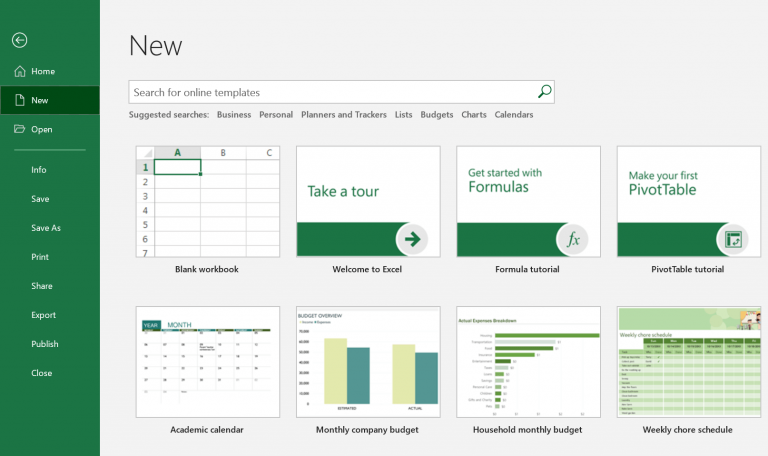This screenshot has height=456, width=768.
Task: Click the fx icon on Formulas tile
Action: (x=573, y=239)
